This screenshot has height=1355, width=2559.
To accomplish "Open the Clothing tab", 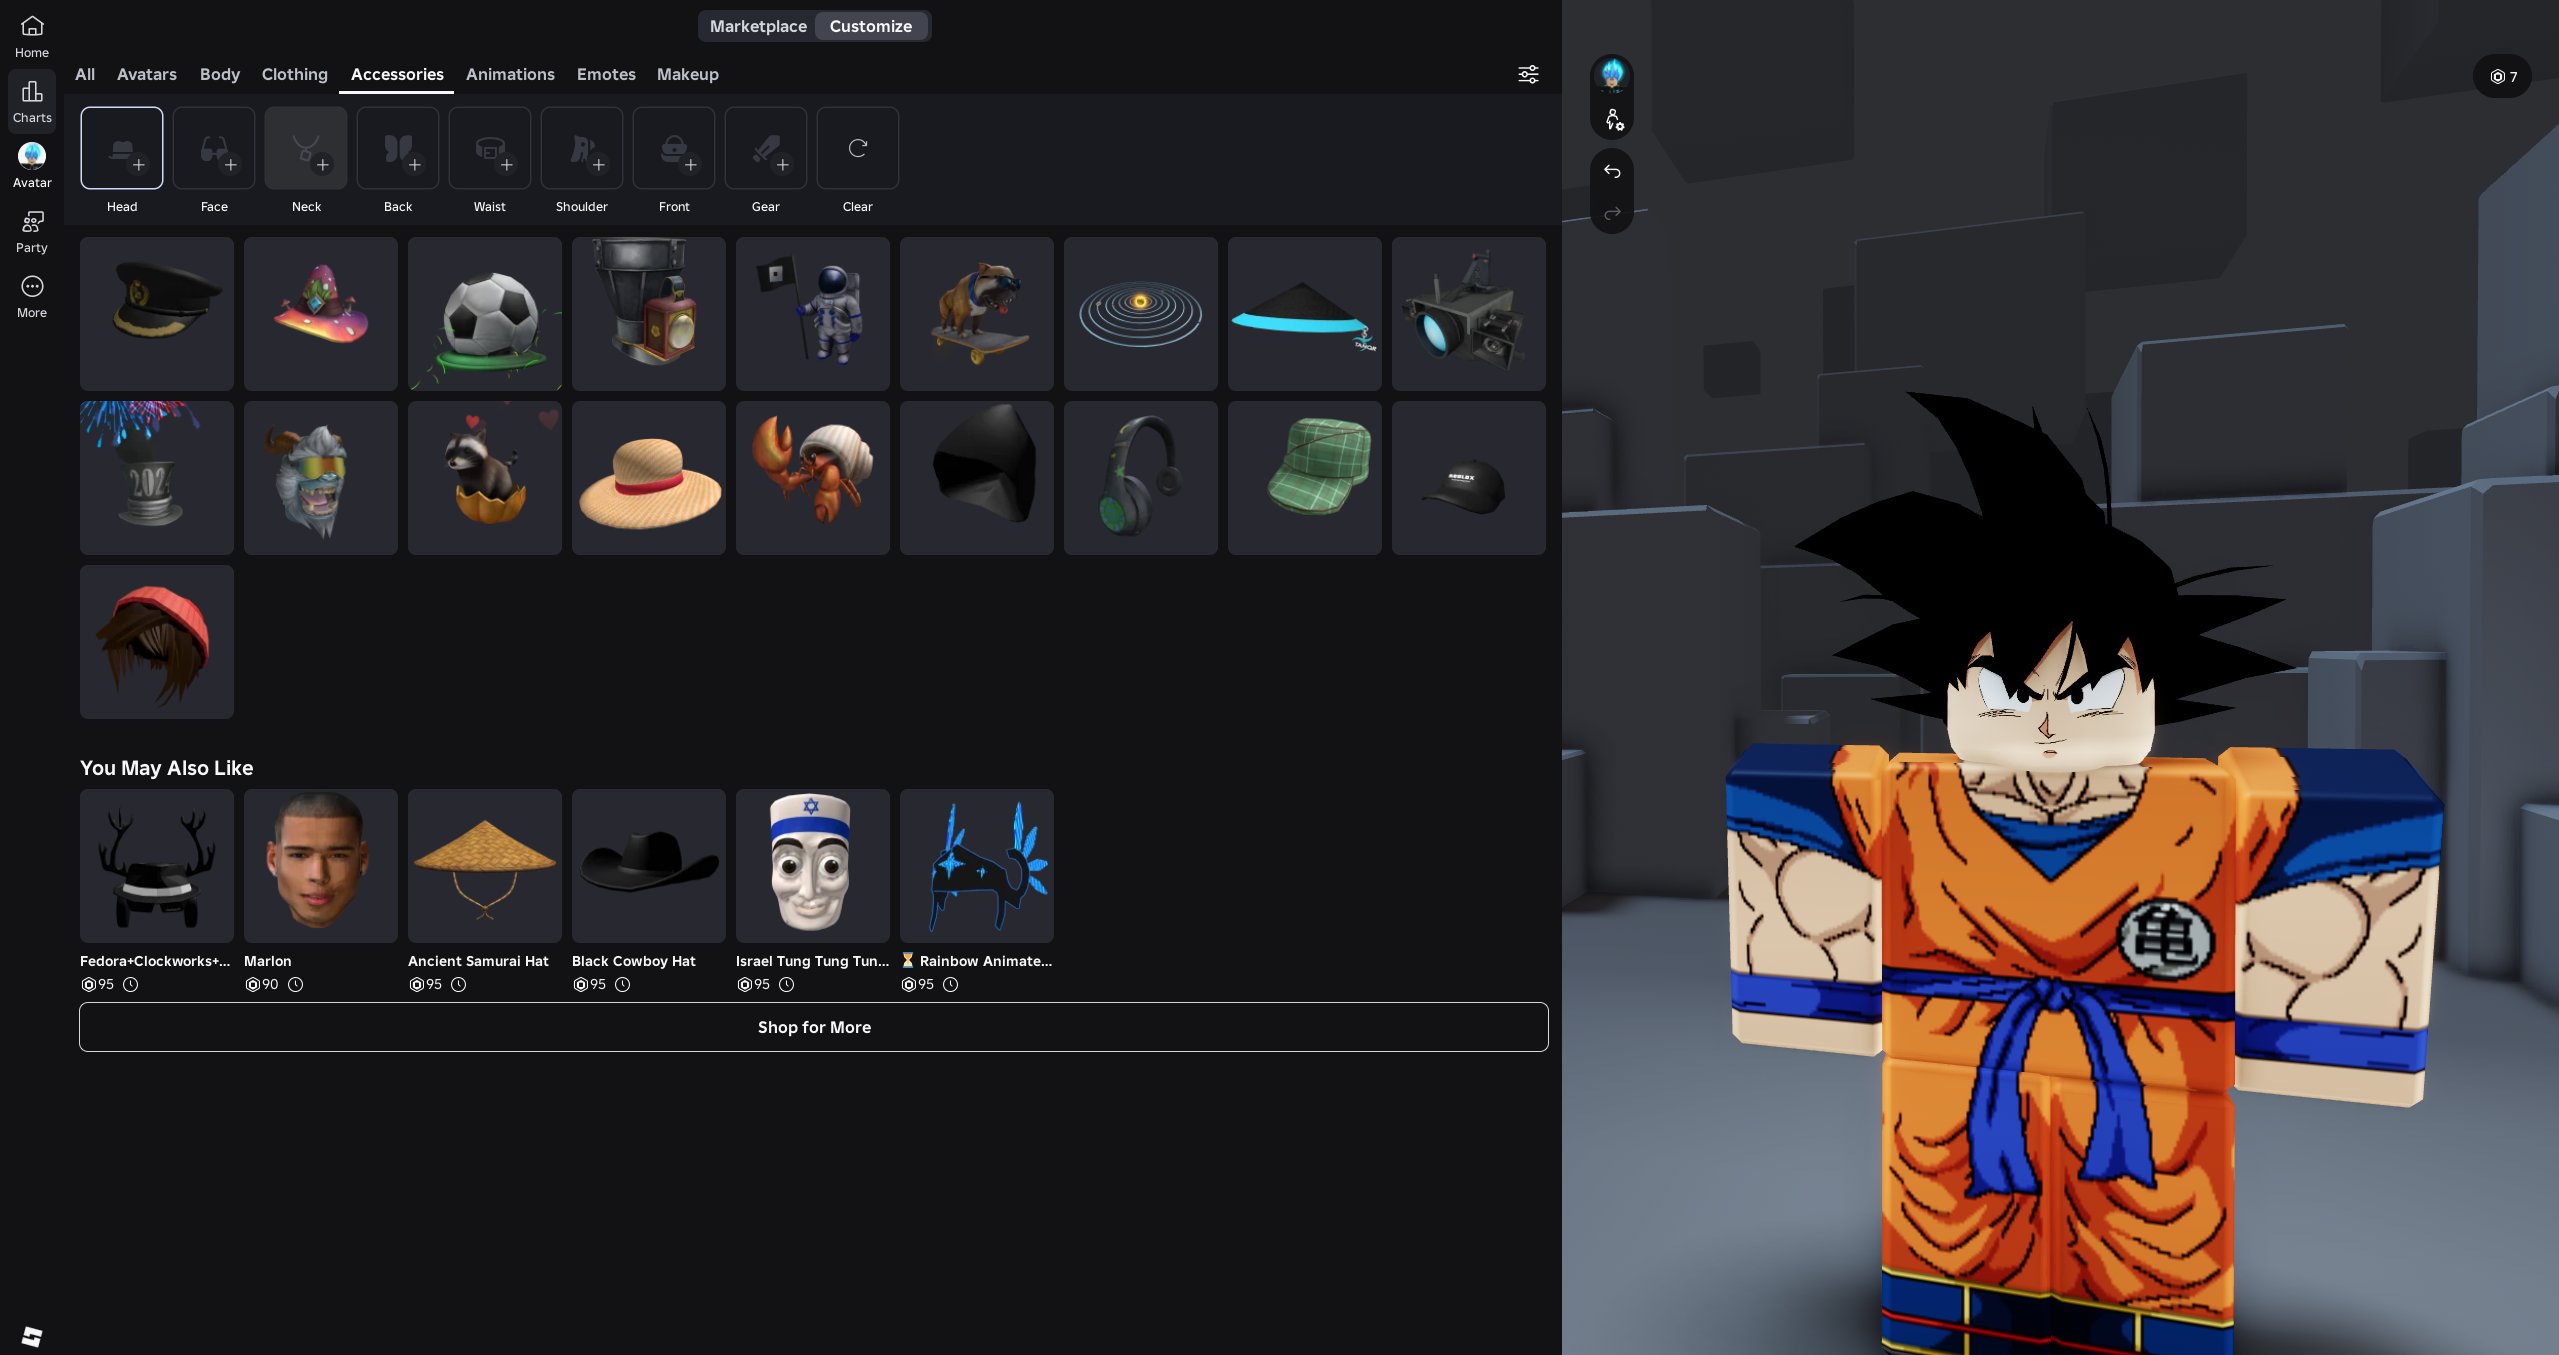I will pyautogui.click(x=294, y=74).
